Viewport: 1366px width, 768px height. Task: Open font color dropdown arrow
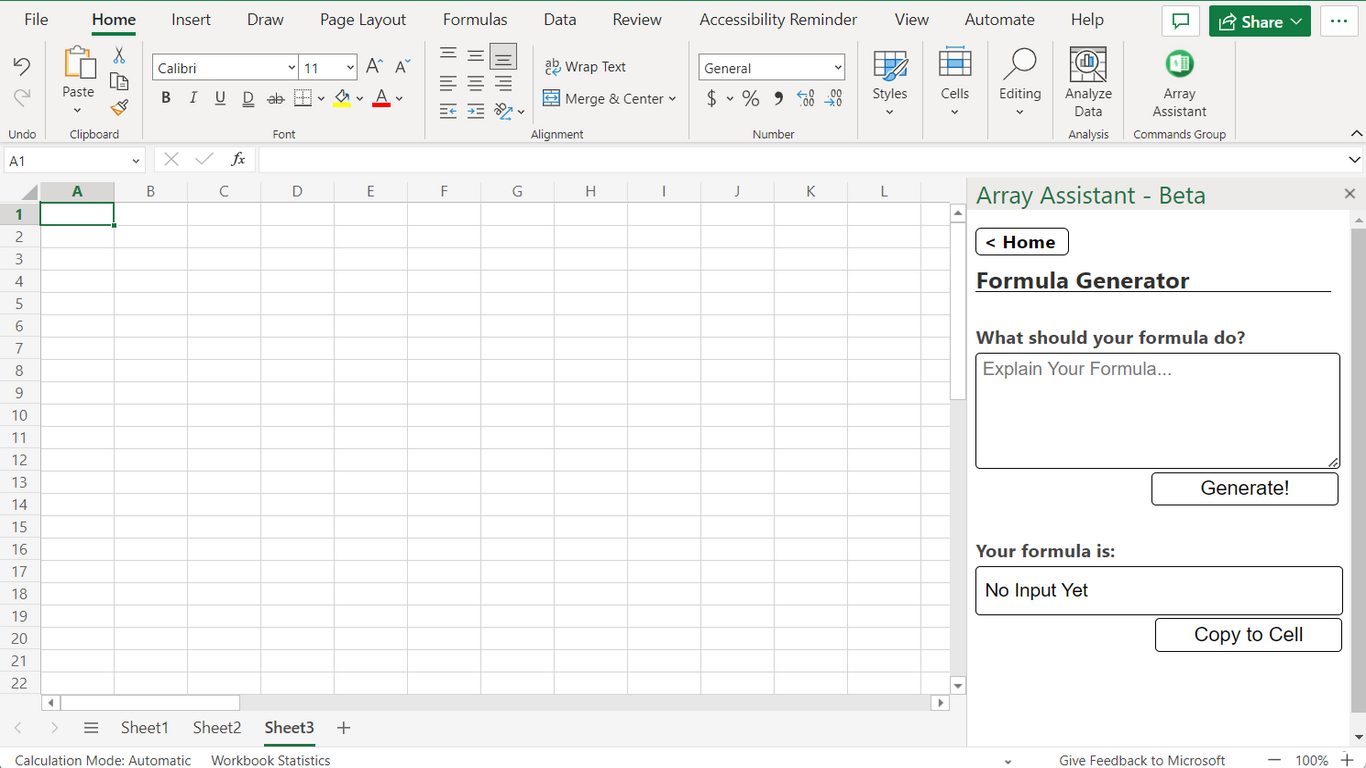pos(399,98)
